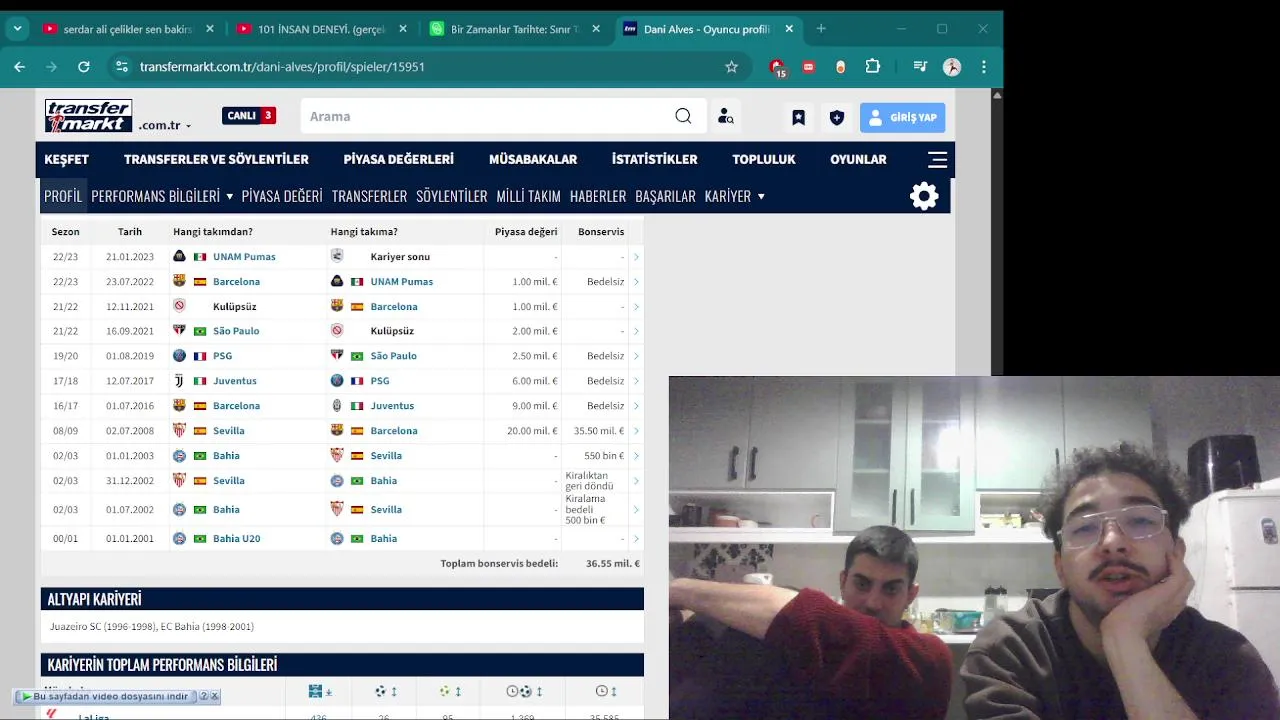Switch to the 'serdar ali çelikler' browser tab

(x=127, y=29)
